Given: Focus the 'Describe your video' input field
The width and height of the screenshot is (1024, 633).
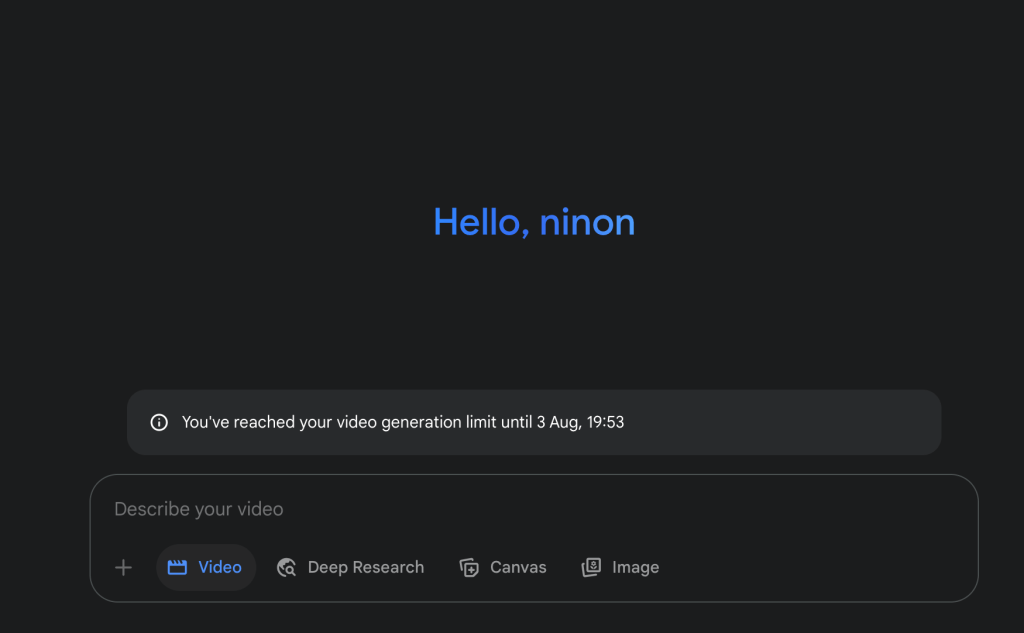Looking at the screenshot, I should (x=400, y=509).
